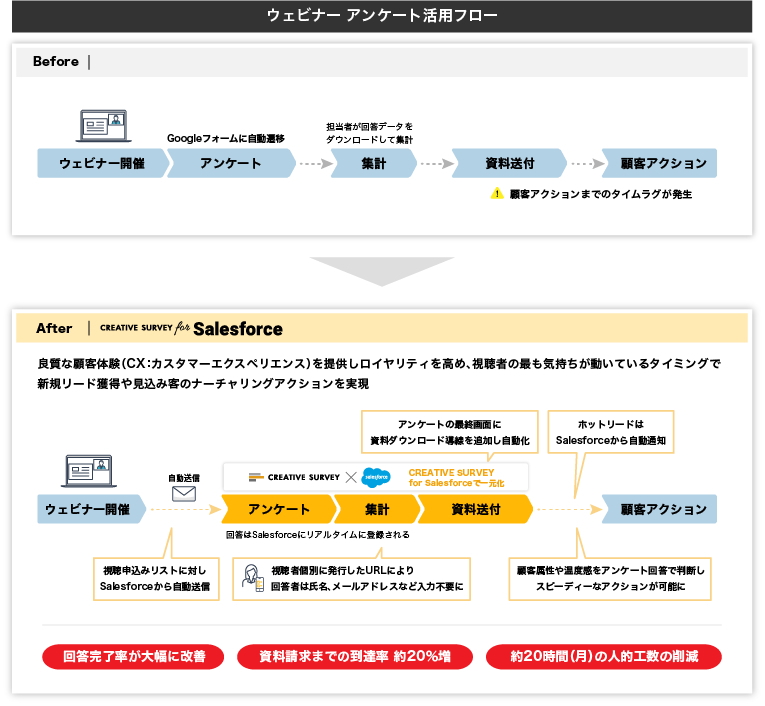The image size is (765, 706).
Task: Click the 担当者が回答データをダウンロードして集計 caption
Action: click(x=369, y=133)
